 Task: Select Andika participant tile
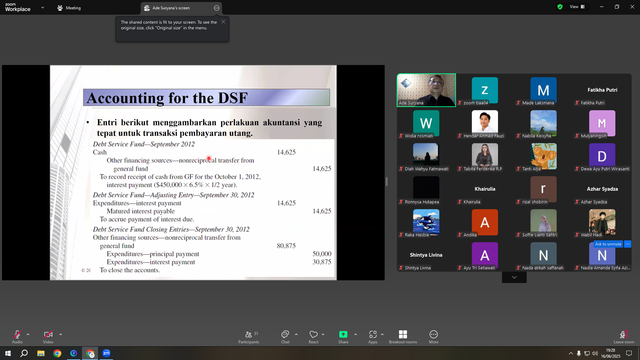coord(484,222)
